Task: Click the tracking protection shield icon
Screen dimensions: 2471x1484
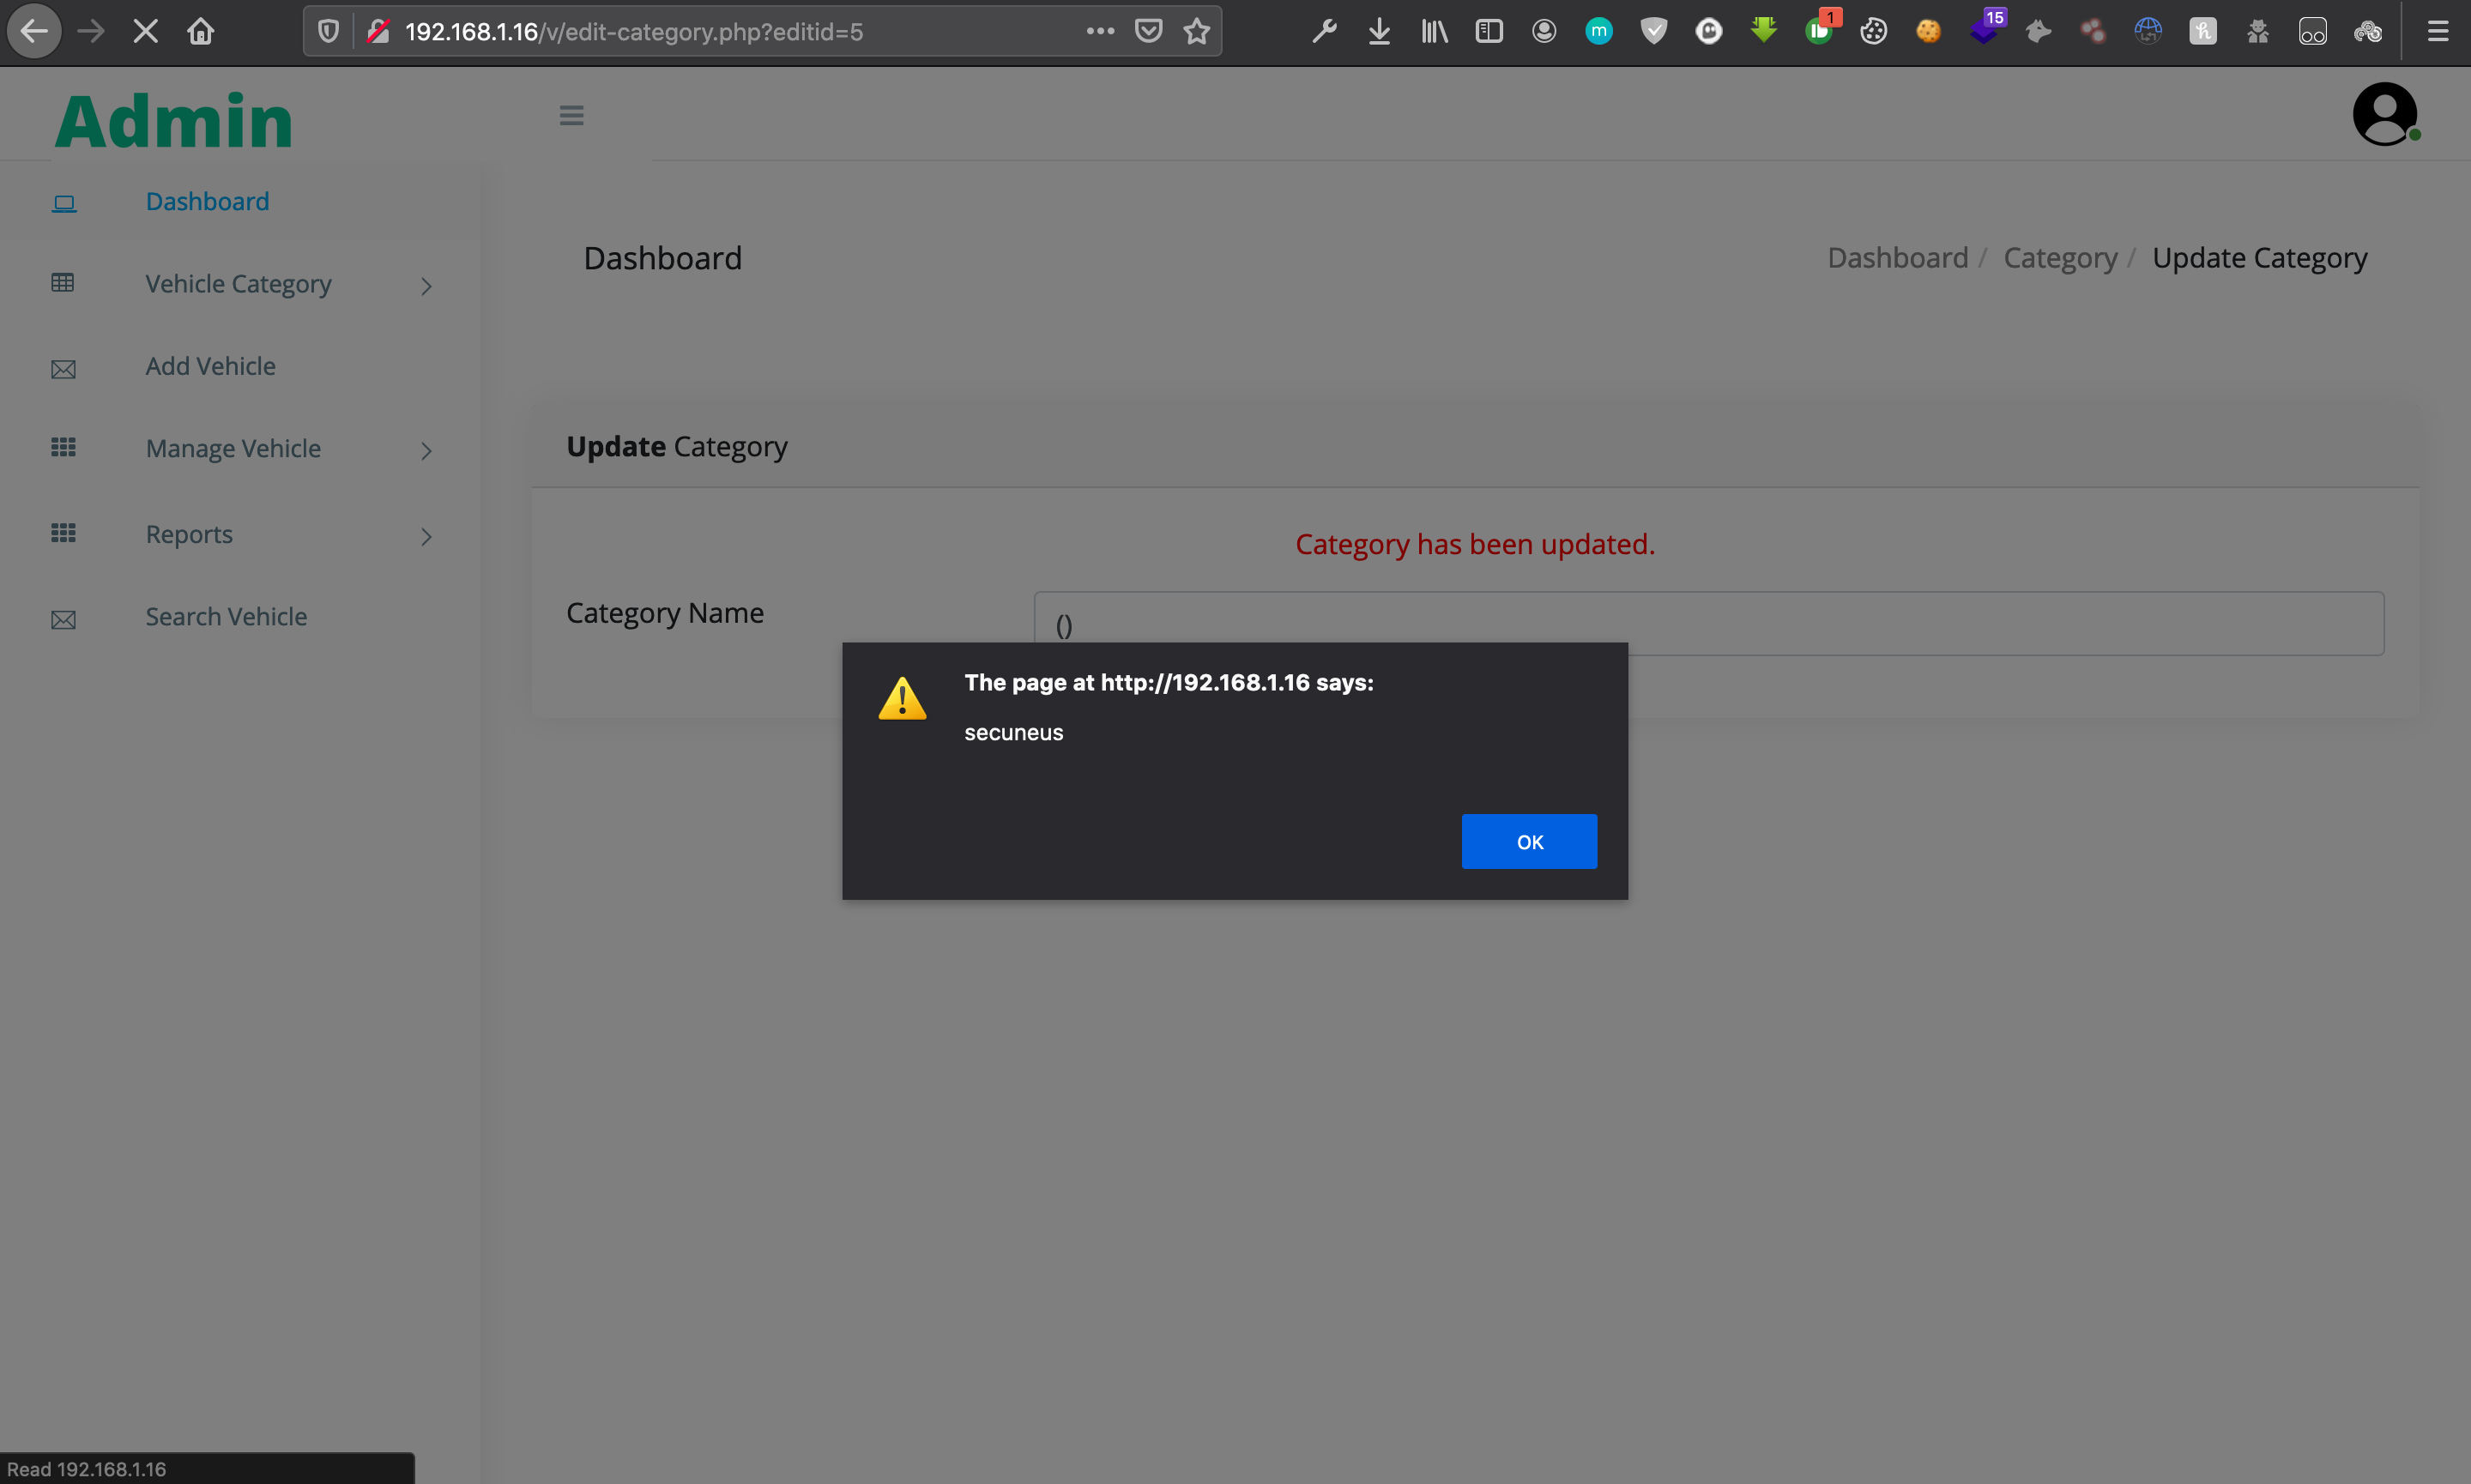Action: point(328,32)
